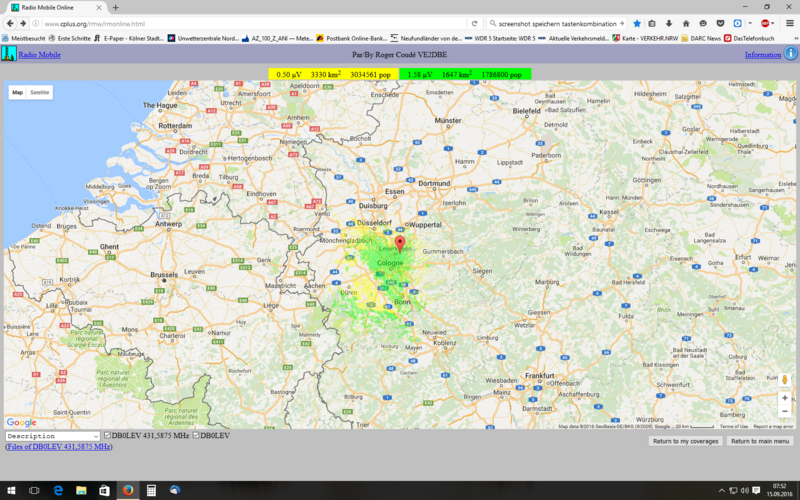Go back with browser back arrow

(10, 23)
